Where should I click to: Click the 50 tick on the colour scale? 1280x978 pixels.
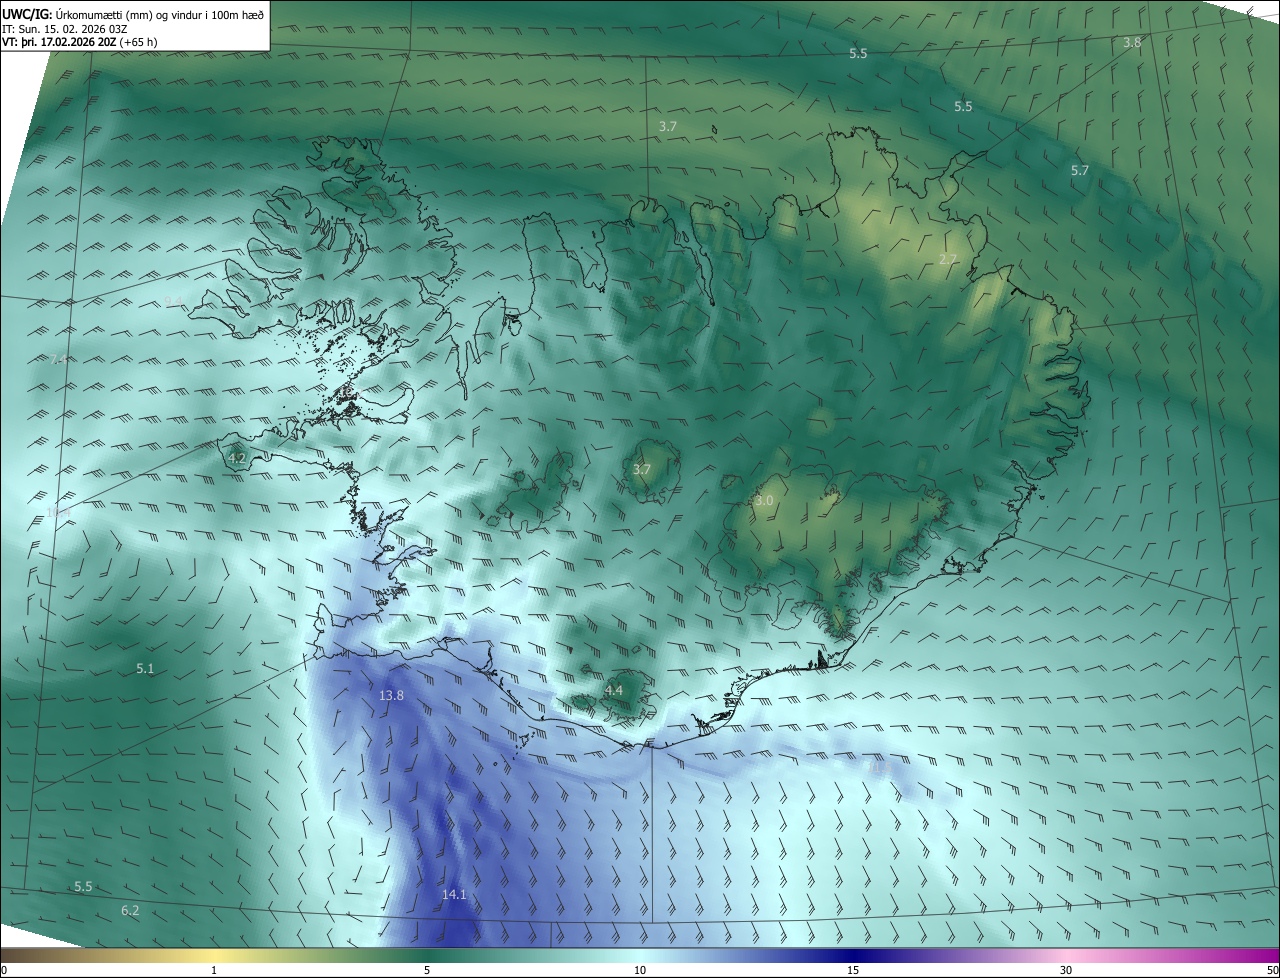pyautogui.click(x=1272, y=970)
